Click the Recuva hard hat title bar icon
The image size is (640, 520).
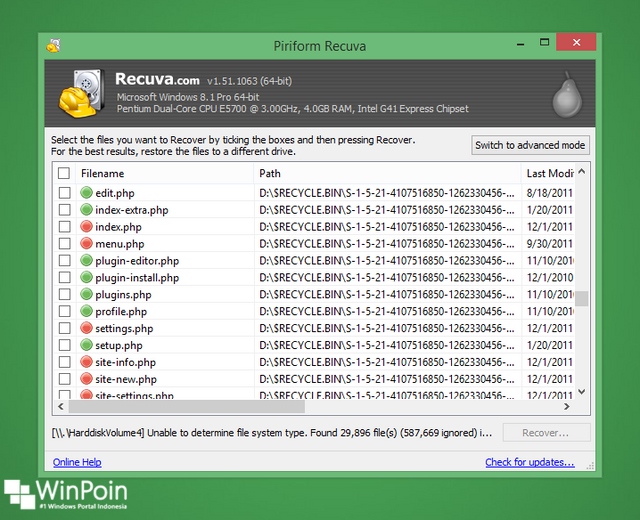53,45
